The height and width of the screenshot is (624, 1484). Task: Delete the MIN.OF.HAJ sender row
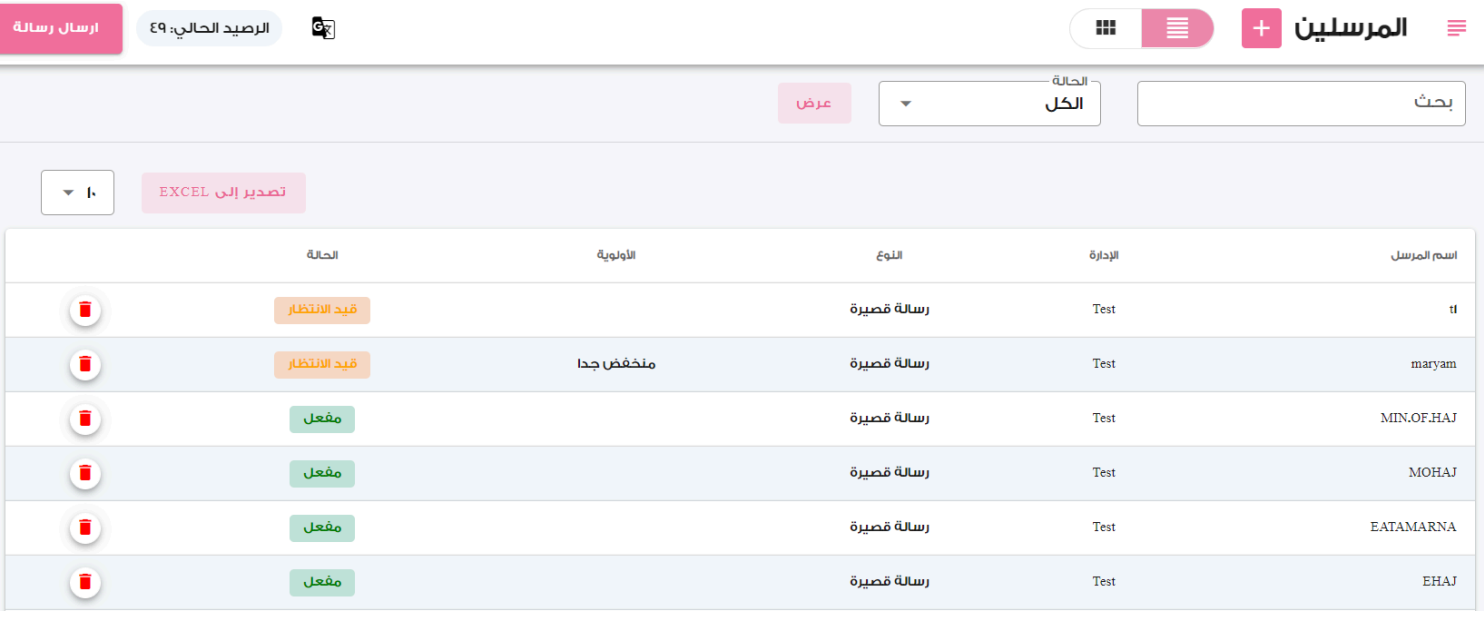tap(85, 419)
